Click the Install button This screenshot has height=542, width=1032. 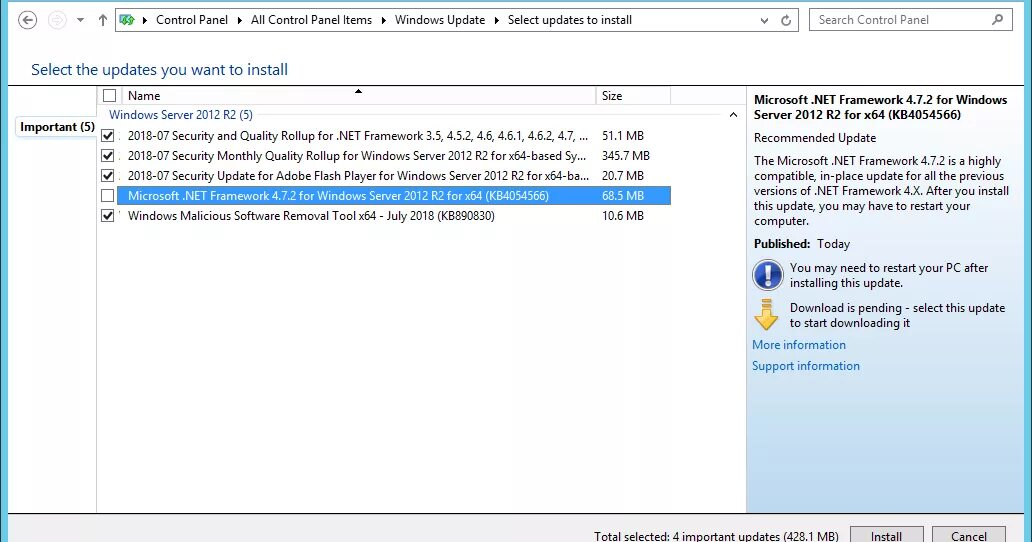(886, 535)
